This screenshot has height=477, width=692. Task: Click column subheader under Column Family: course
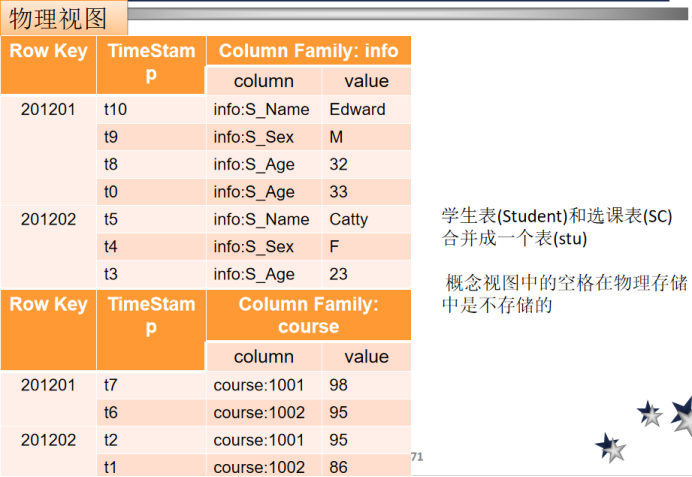263,357
